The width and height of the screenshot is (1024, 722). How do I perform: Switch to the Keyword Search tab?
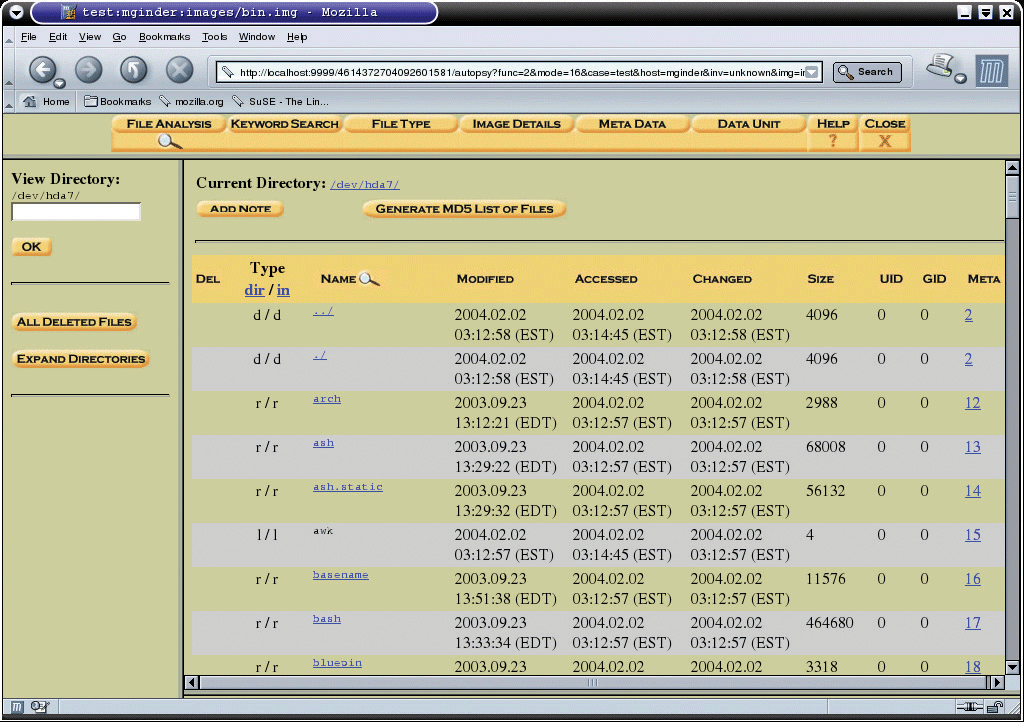click(285, 124)
